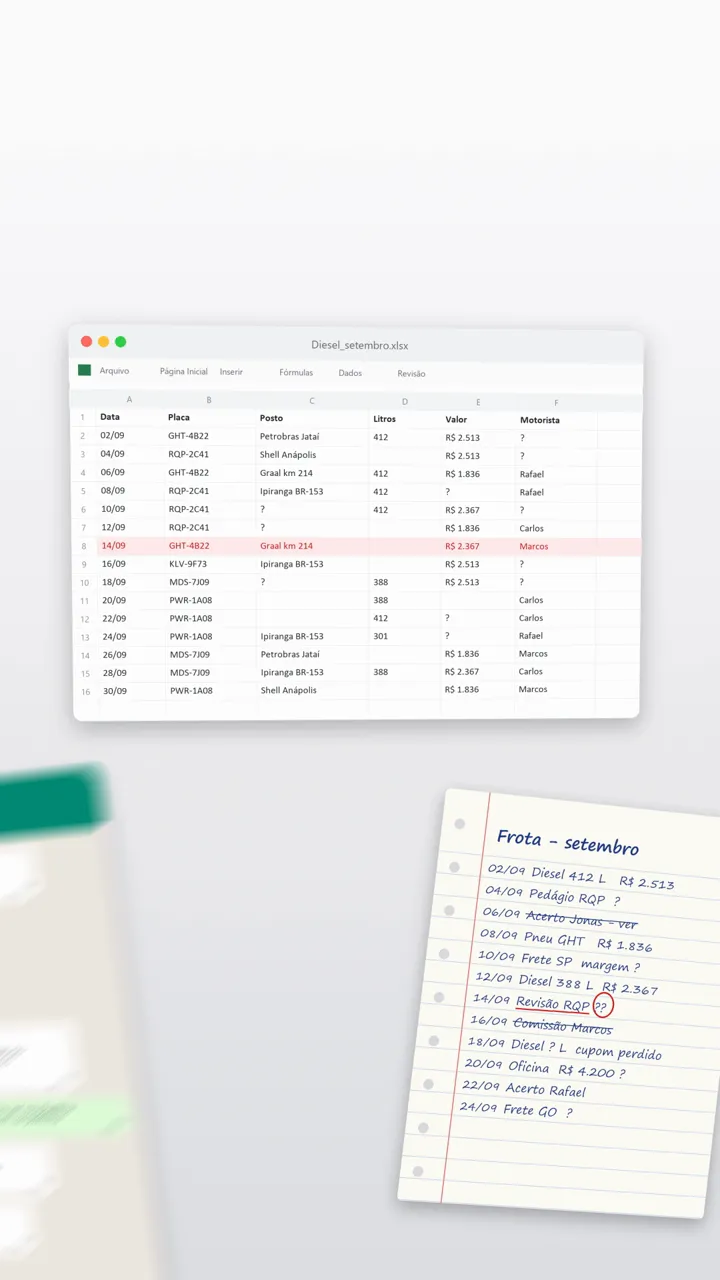Image resolution: width=720 pixels, height=1280 pixels.
Task: Switch to the Página Inicial tab
Action: pos(184,372)
